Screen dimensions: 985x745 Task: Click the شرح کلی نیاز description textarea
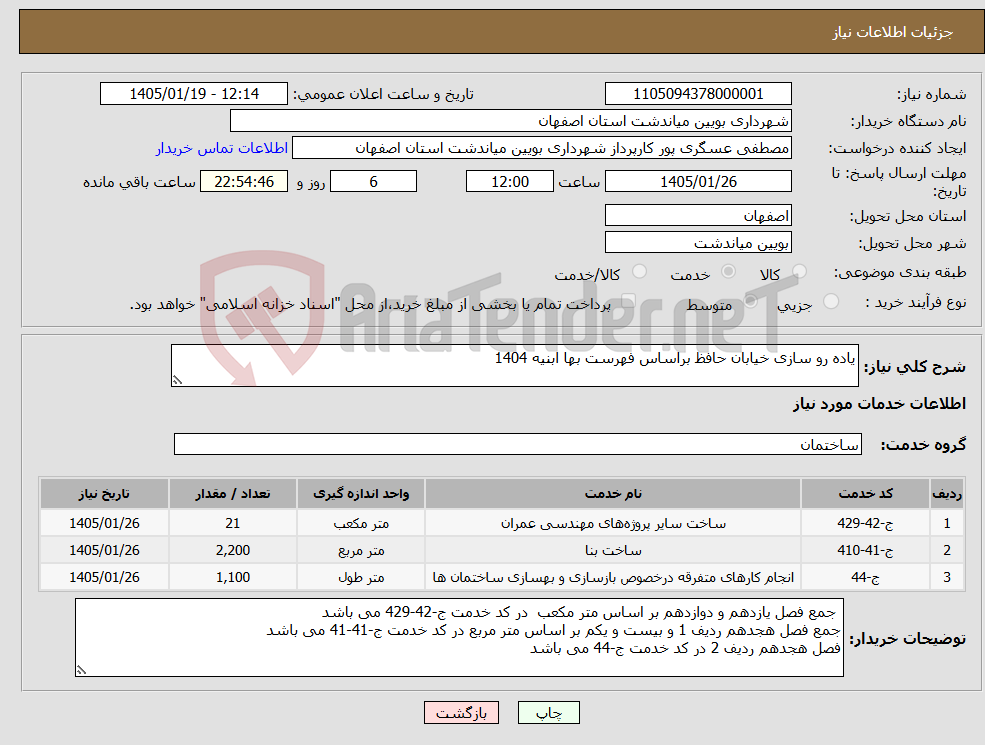point(514,366)
